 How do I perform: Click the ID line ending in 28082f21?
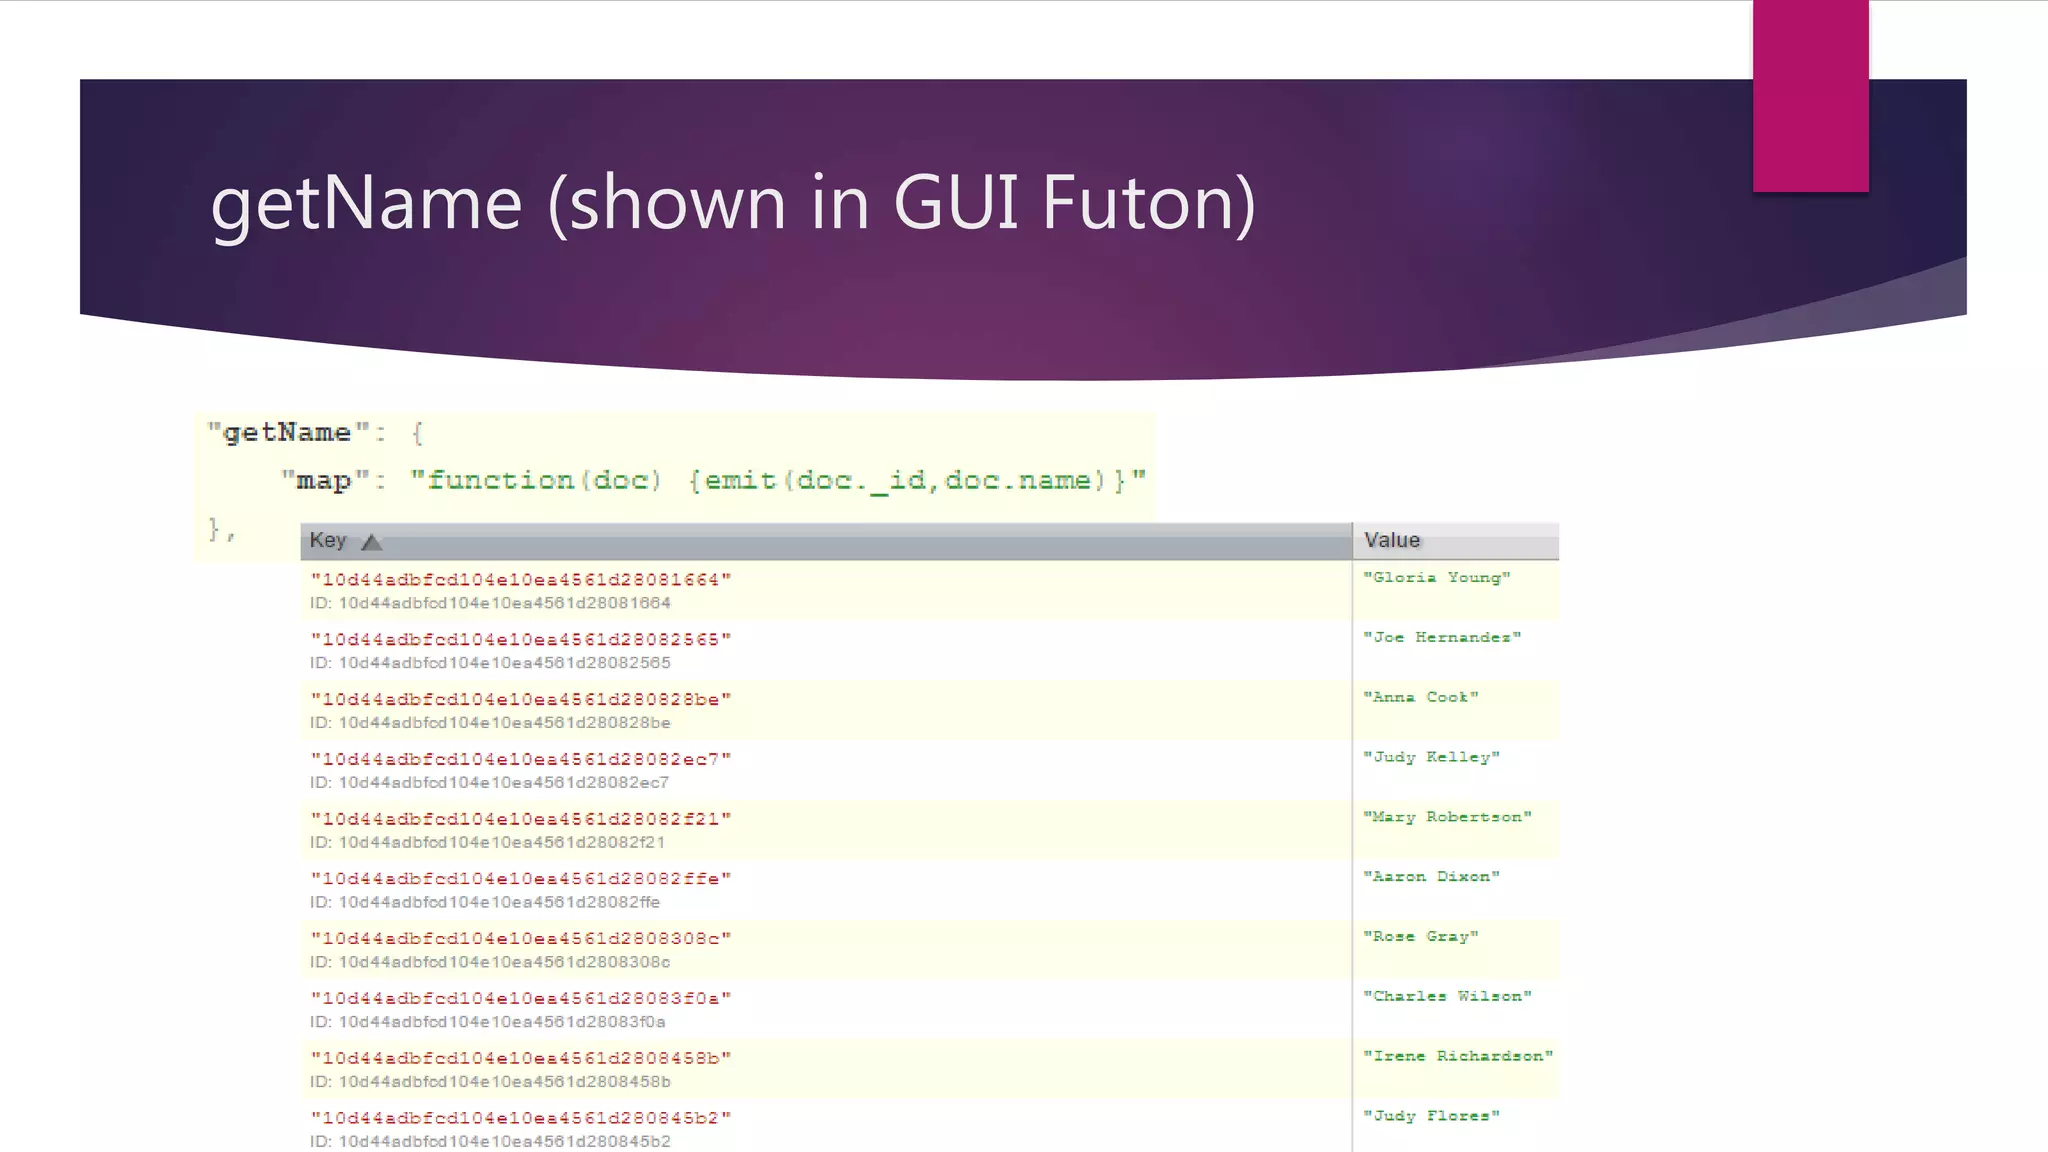click(487, 843)
